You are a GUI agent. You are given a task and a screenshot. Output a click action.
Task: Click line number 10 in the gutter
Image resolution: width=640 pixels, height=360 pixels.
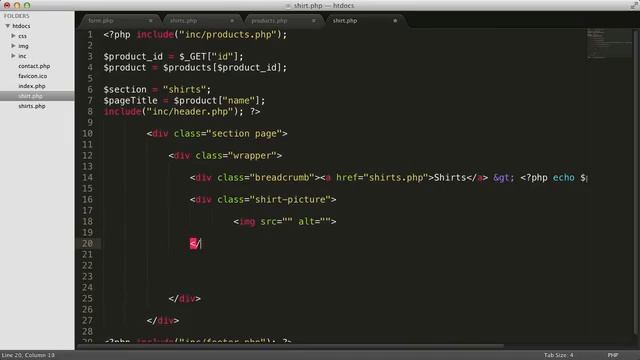87,133
